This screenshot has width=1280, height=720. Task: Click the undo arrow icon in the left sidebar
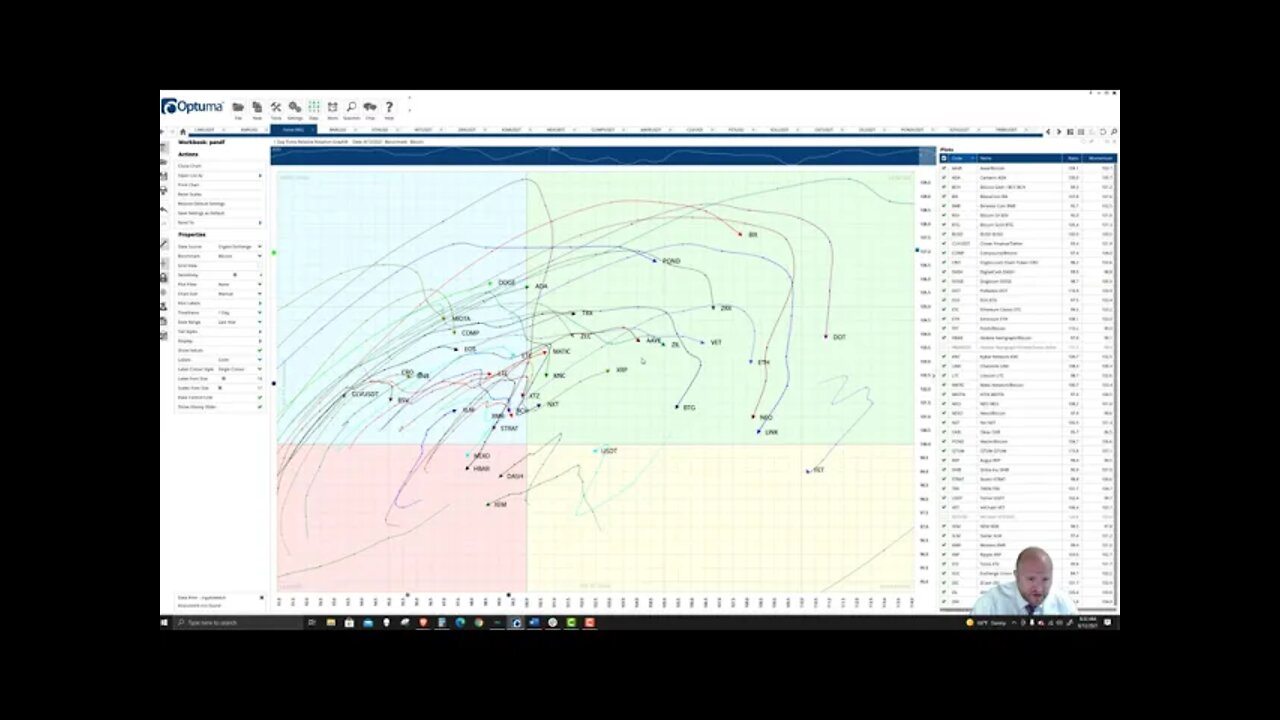164,209
